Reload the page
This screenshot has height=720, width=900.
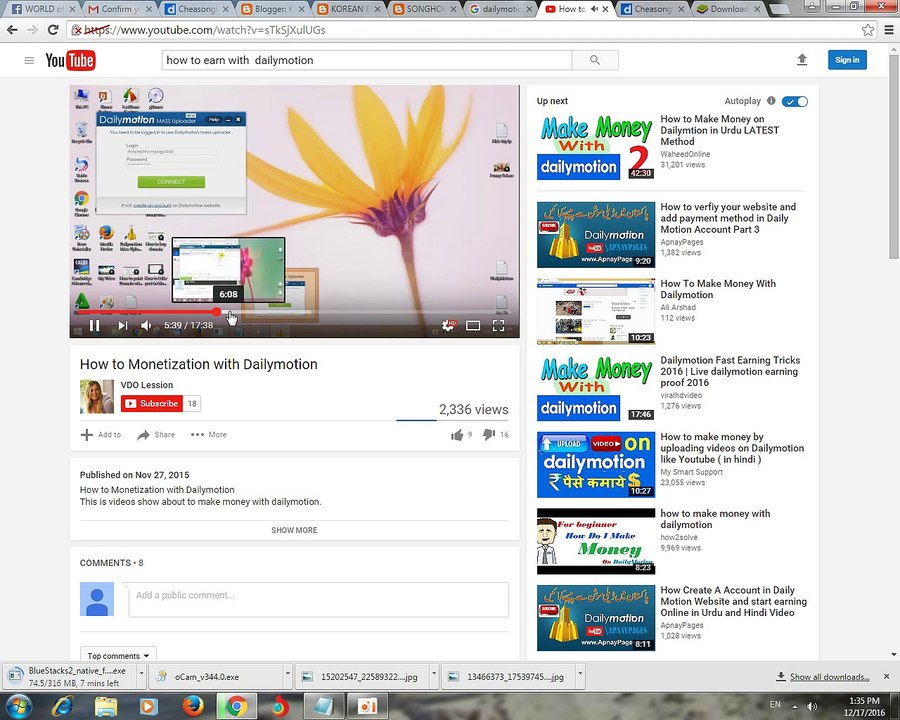[53, 30]
